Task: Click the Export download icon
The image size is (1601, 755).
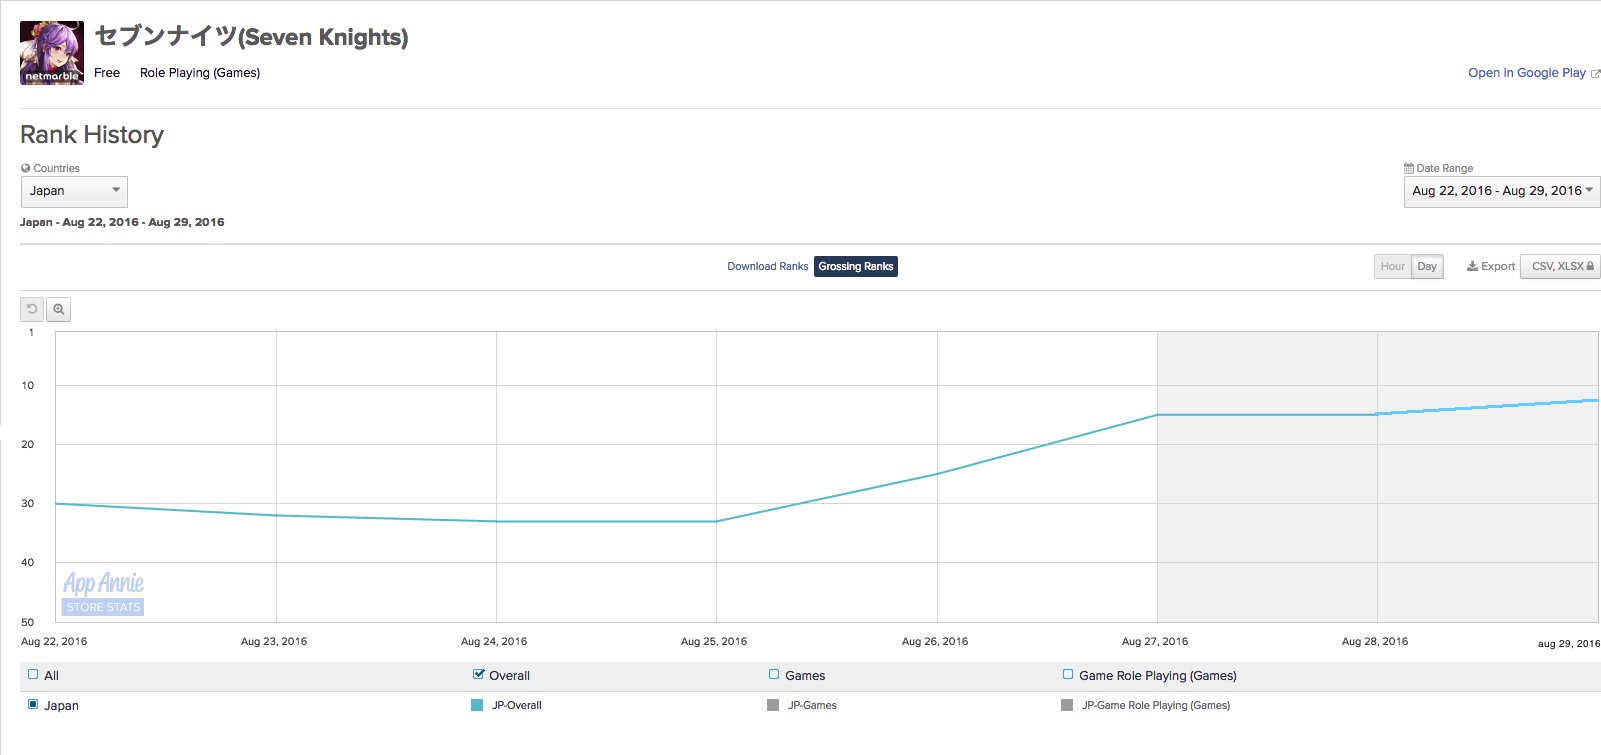Action: point(1472,266)
